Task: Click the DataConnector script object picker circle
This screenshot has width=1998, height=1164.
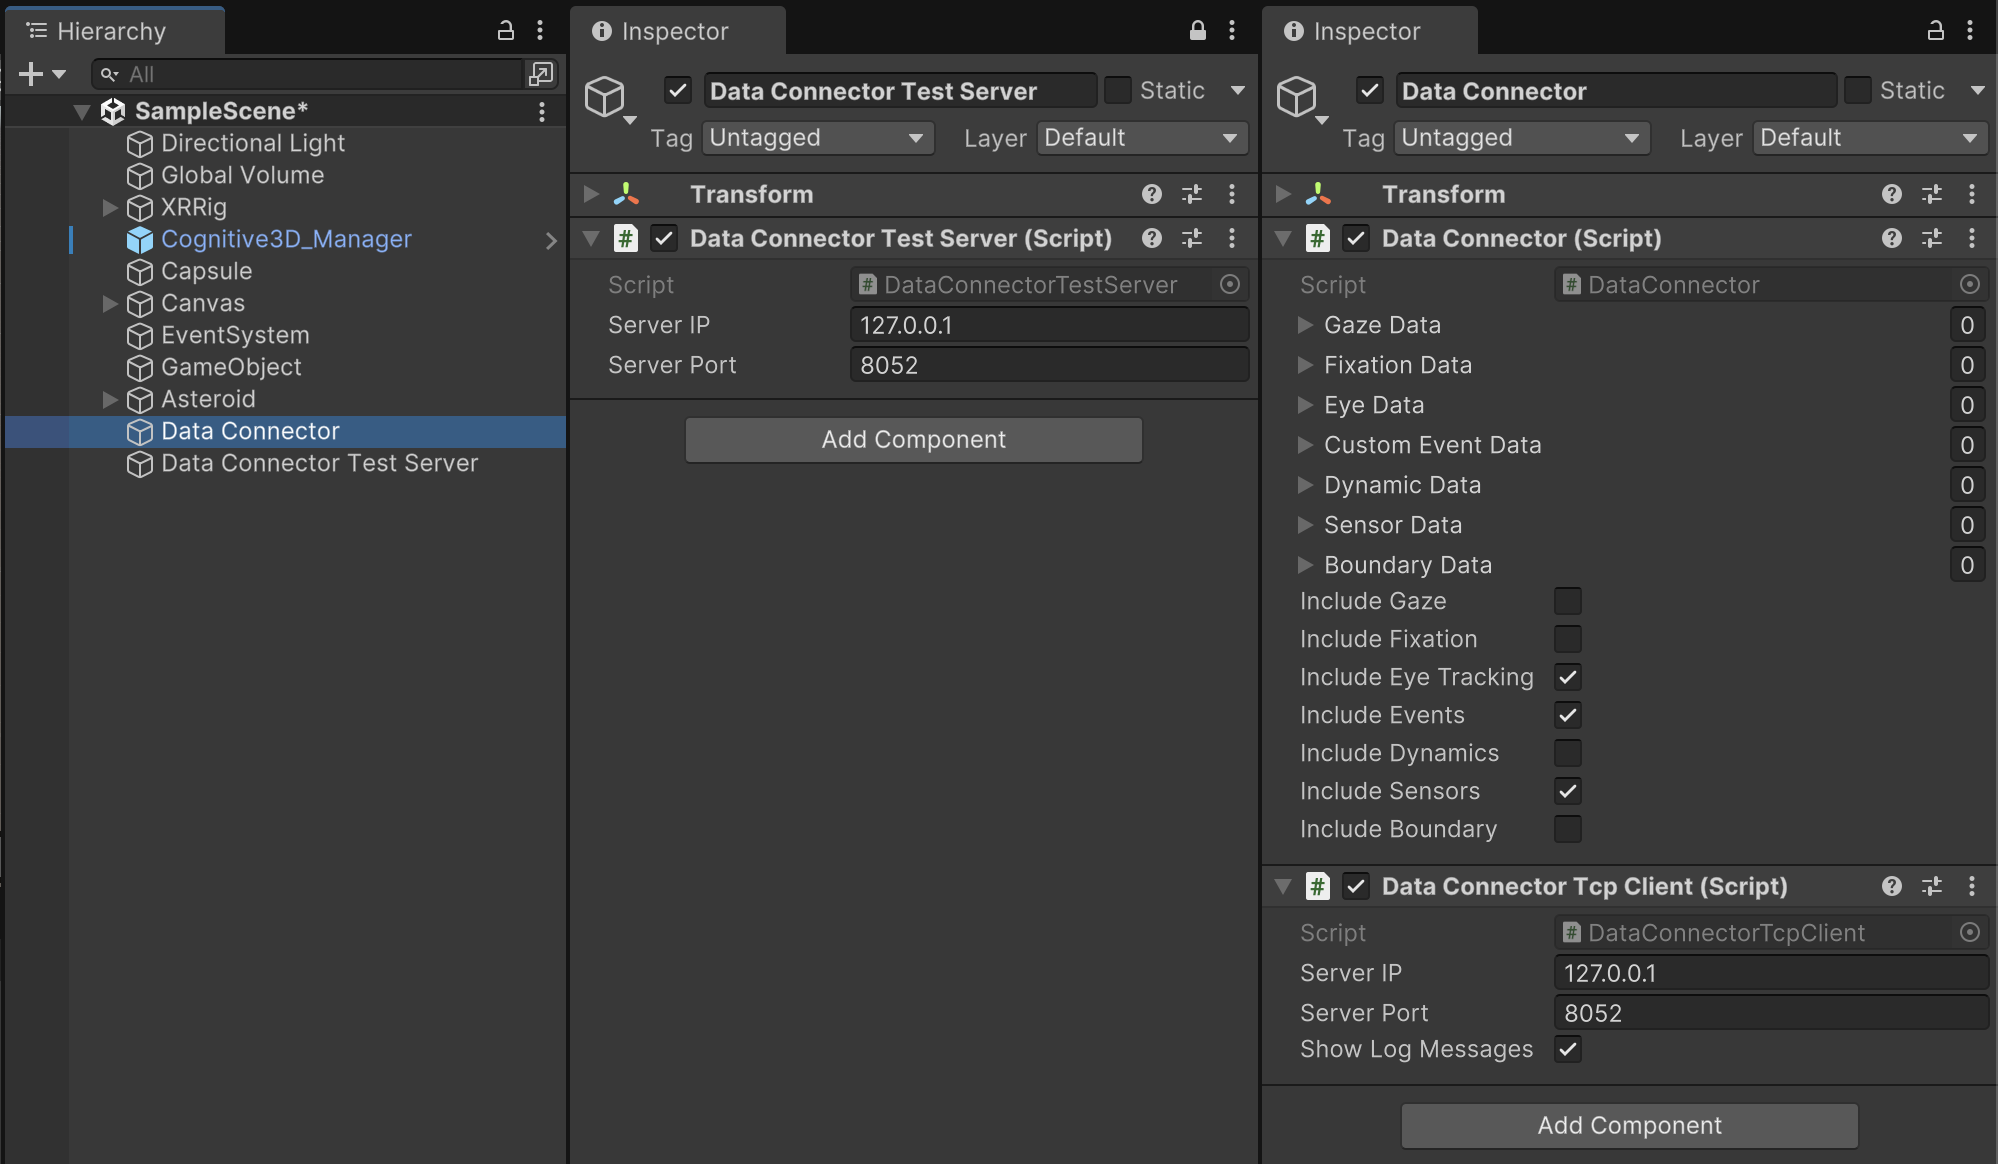Action: coord(1969,284)
